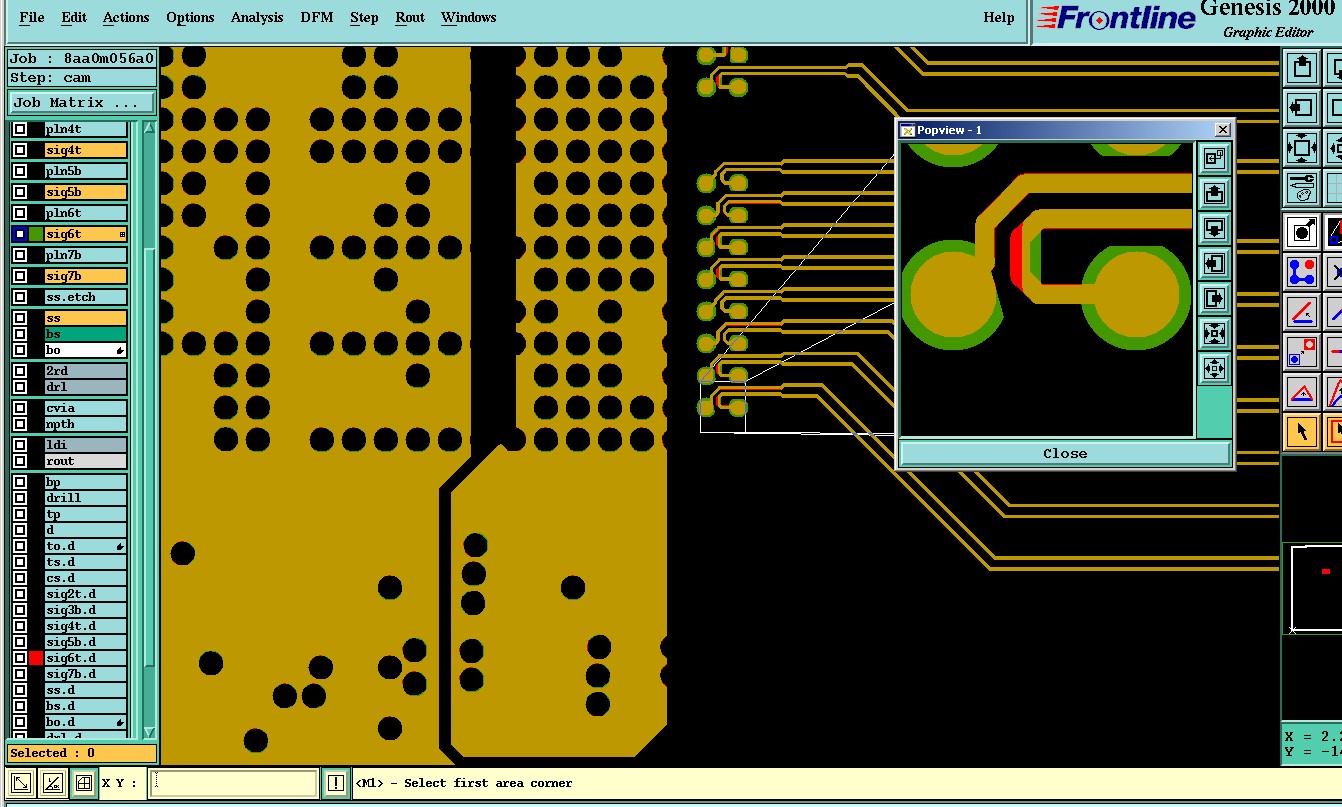This screenshot has width=1342, height=807.
Task: Select layer name cvia
Action: click(x=86, y=408)
